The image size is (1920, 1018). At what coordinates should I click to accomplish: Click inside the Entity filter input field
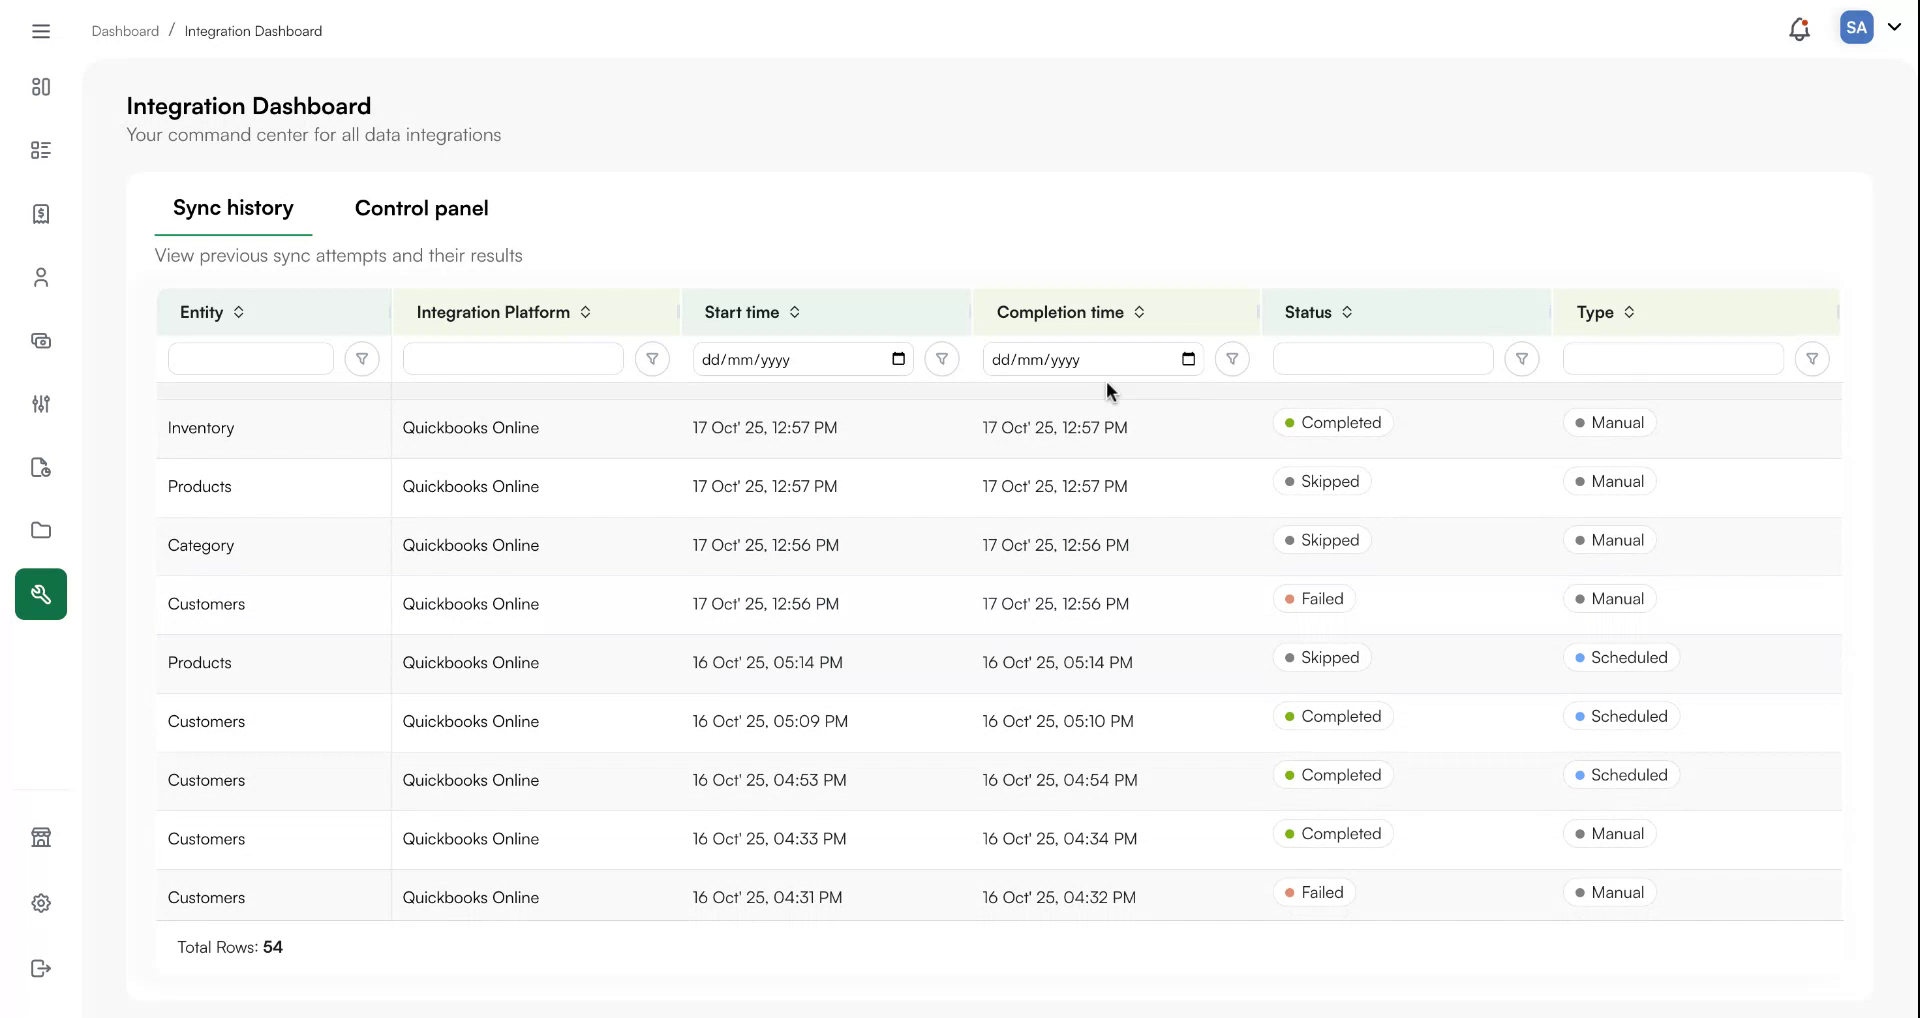point(249,359)
